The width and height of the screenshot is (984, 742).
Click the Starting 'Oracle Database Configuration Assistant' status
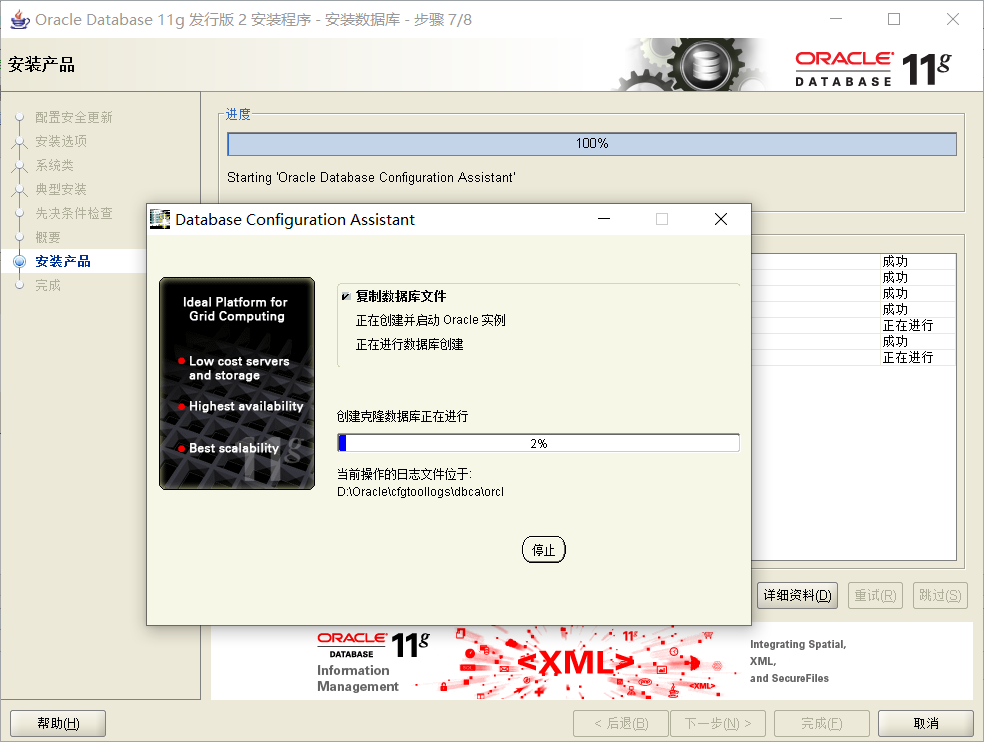372,178
